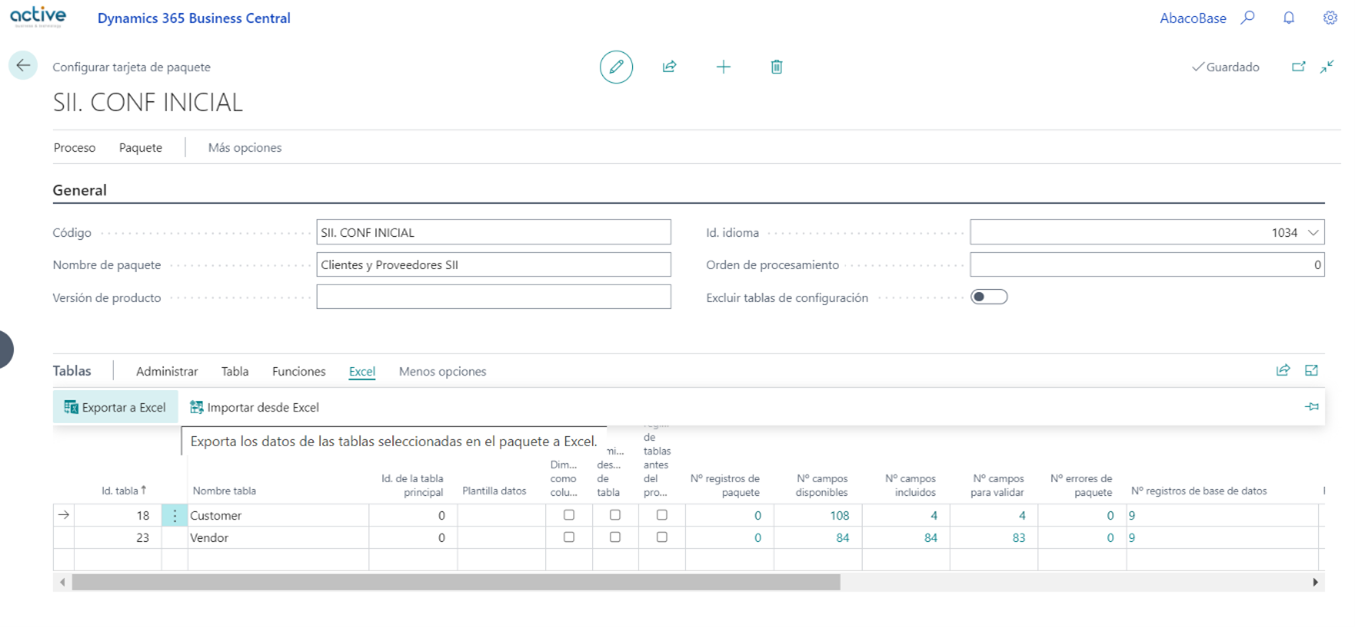This screenshot has width=1355, height=627.
Task: Click the Nombre tabla column header
Action: click(224, 491)
